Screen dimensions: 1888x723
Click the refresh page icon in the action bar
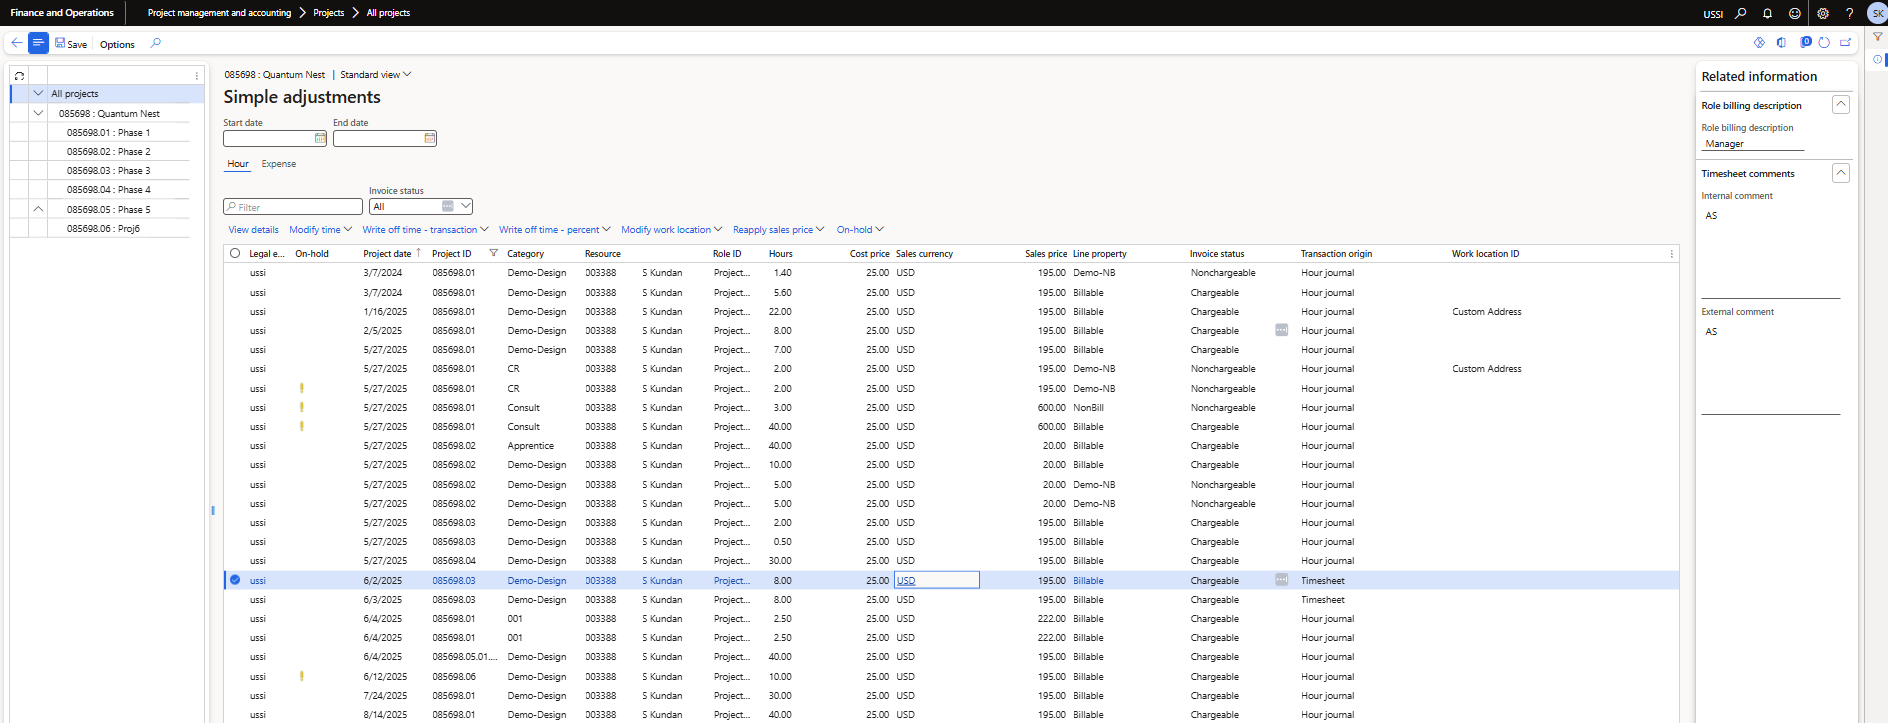(x=1824, y=43)
